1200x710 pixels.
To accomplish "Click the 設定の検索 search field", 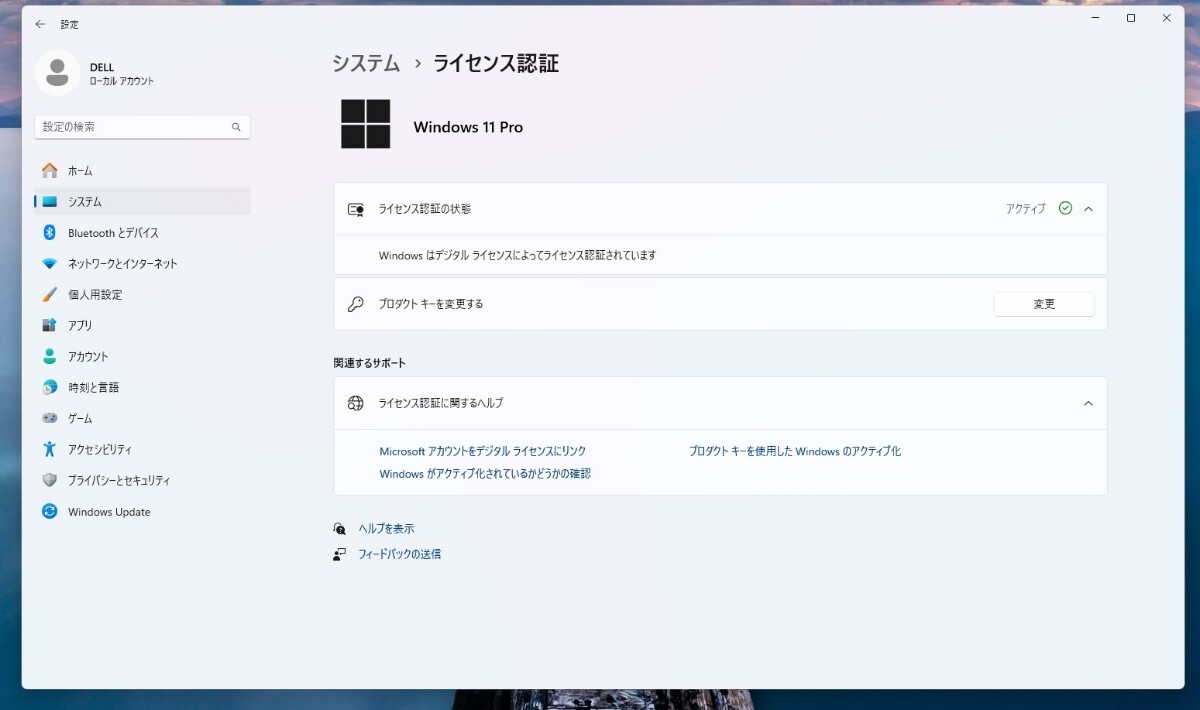I will (142, 127).
